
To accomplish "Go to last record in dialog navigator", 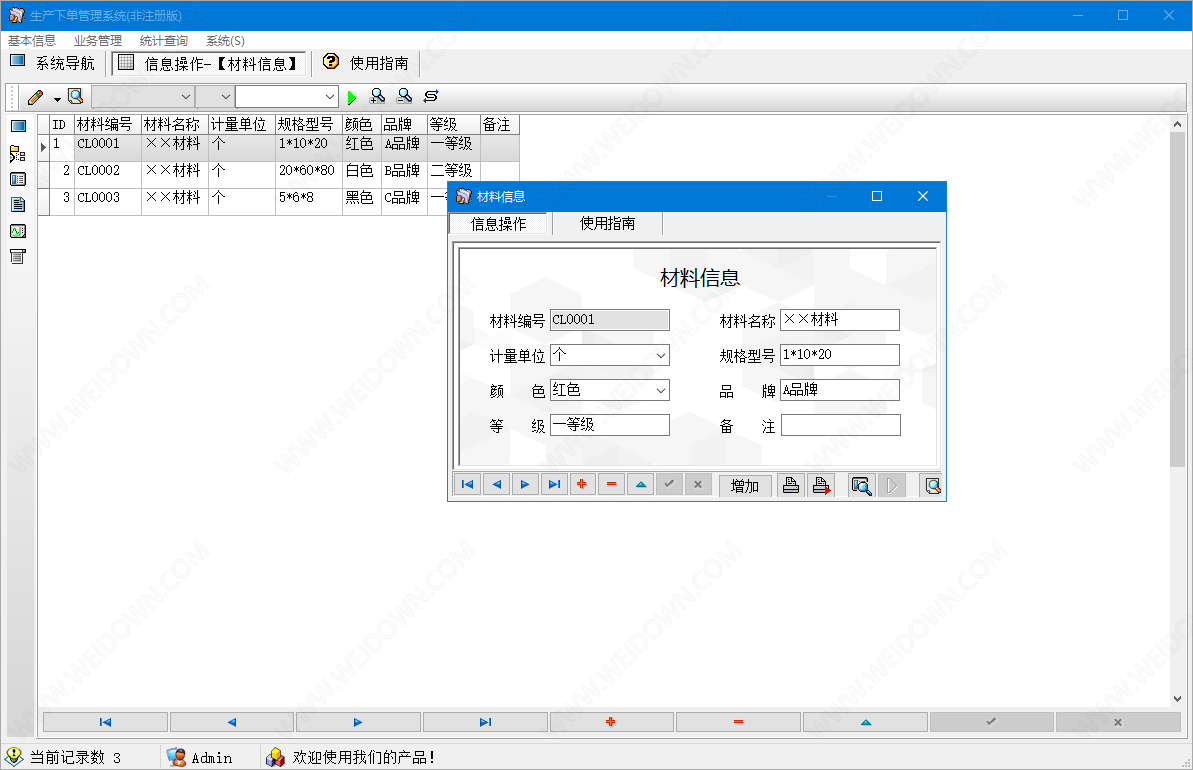I will click(x=554, y=485).
